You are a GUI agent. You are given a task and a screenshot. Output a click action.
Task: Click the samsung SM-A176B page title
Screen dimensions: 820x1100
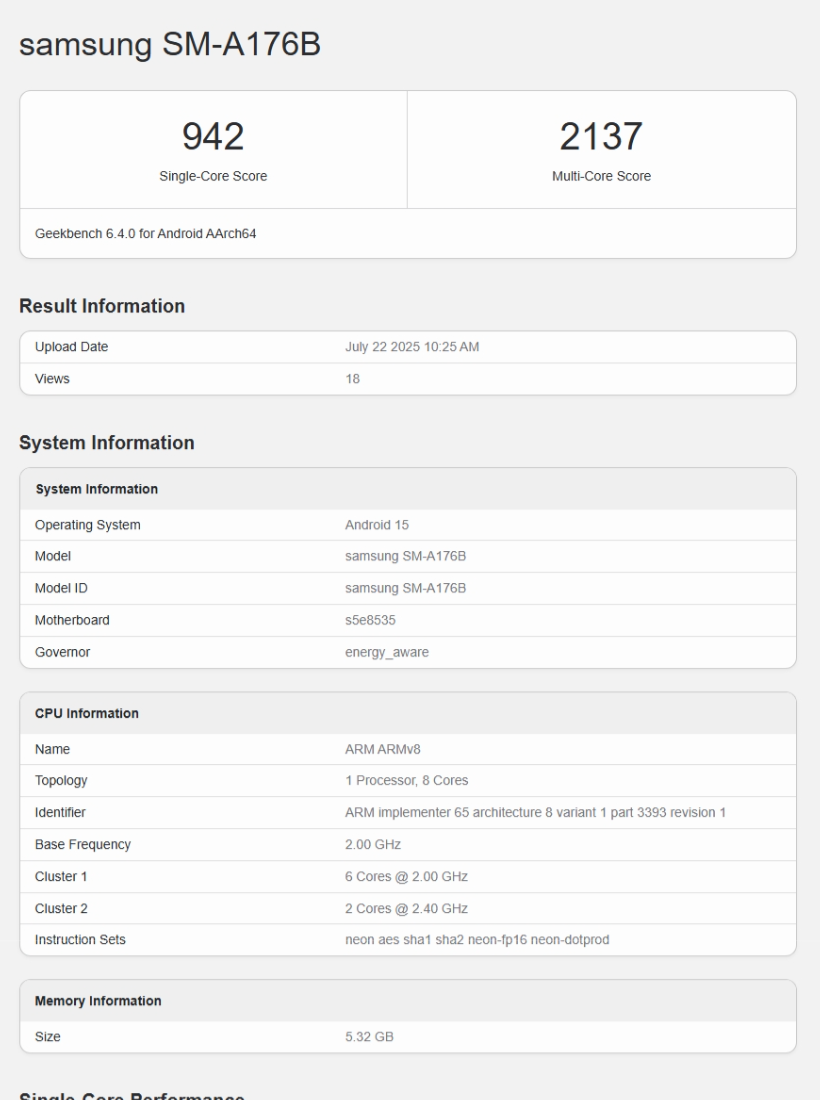tap(170, 46)
